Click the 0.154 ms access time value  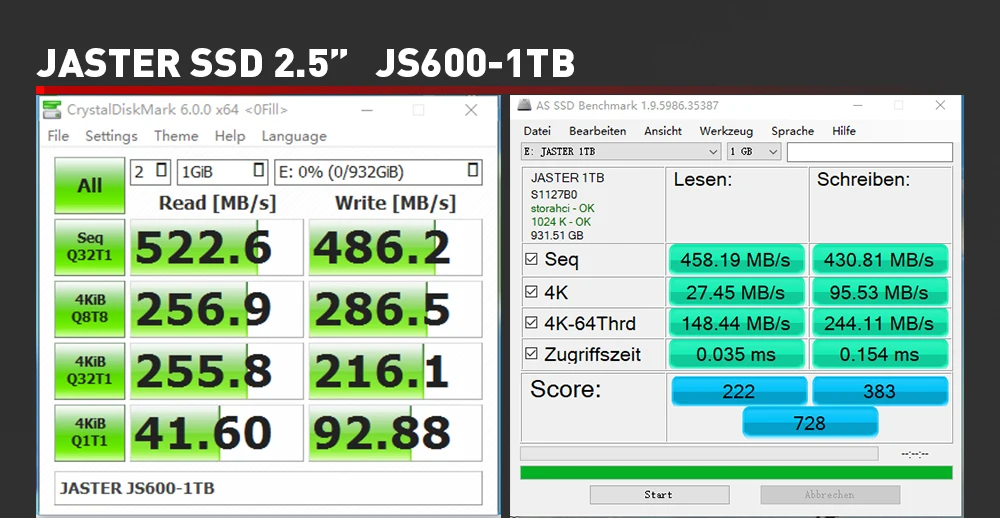[880, 354]
